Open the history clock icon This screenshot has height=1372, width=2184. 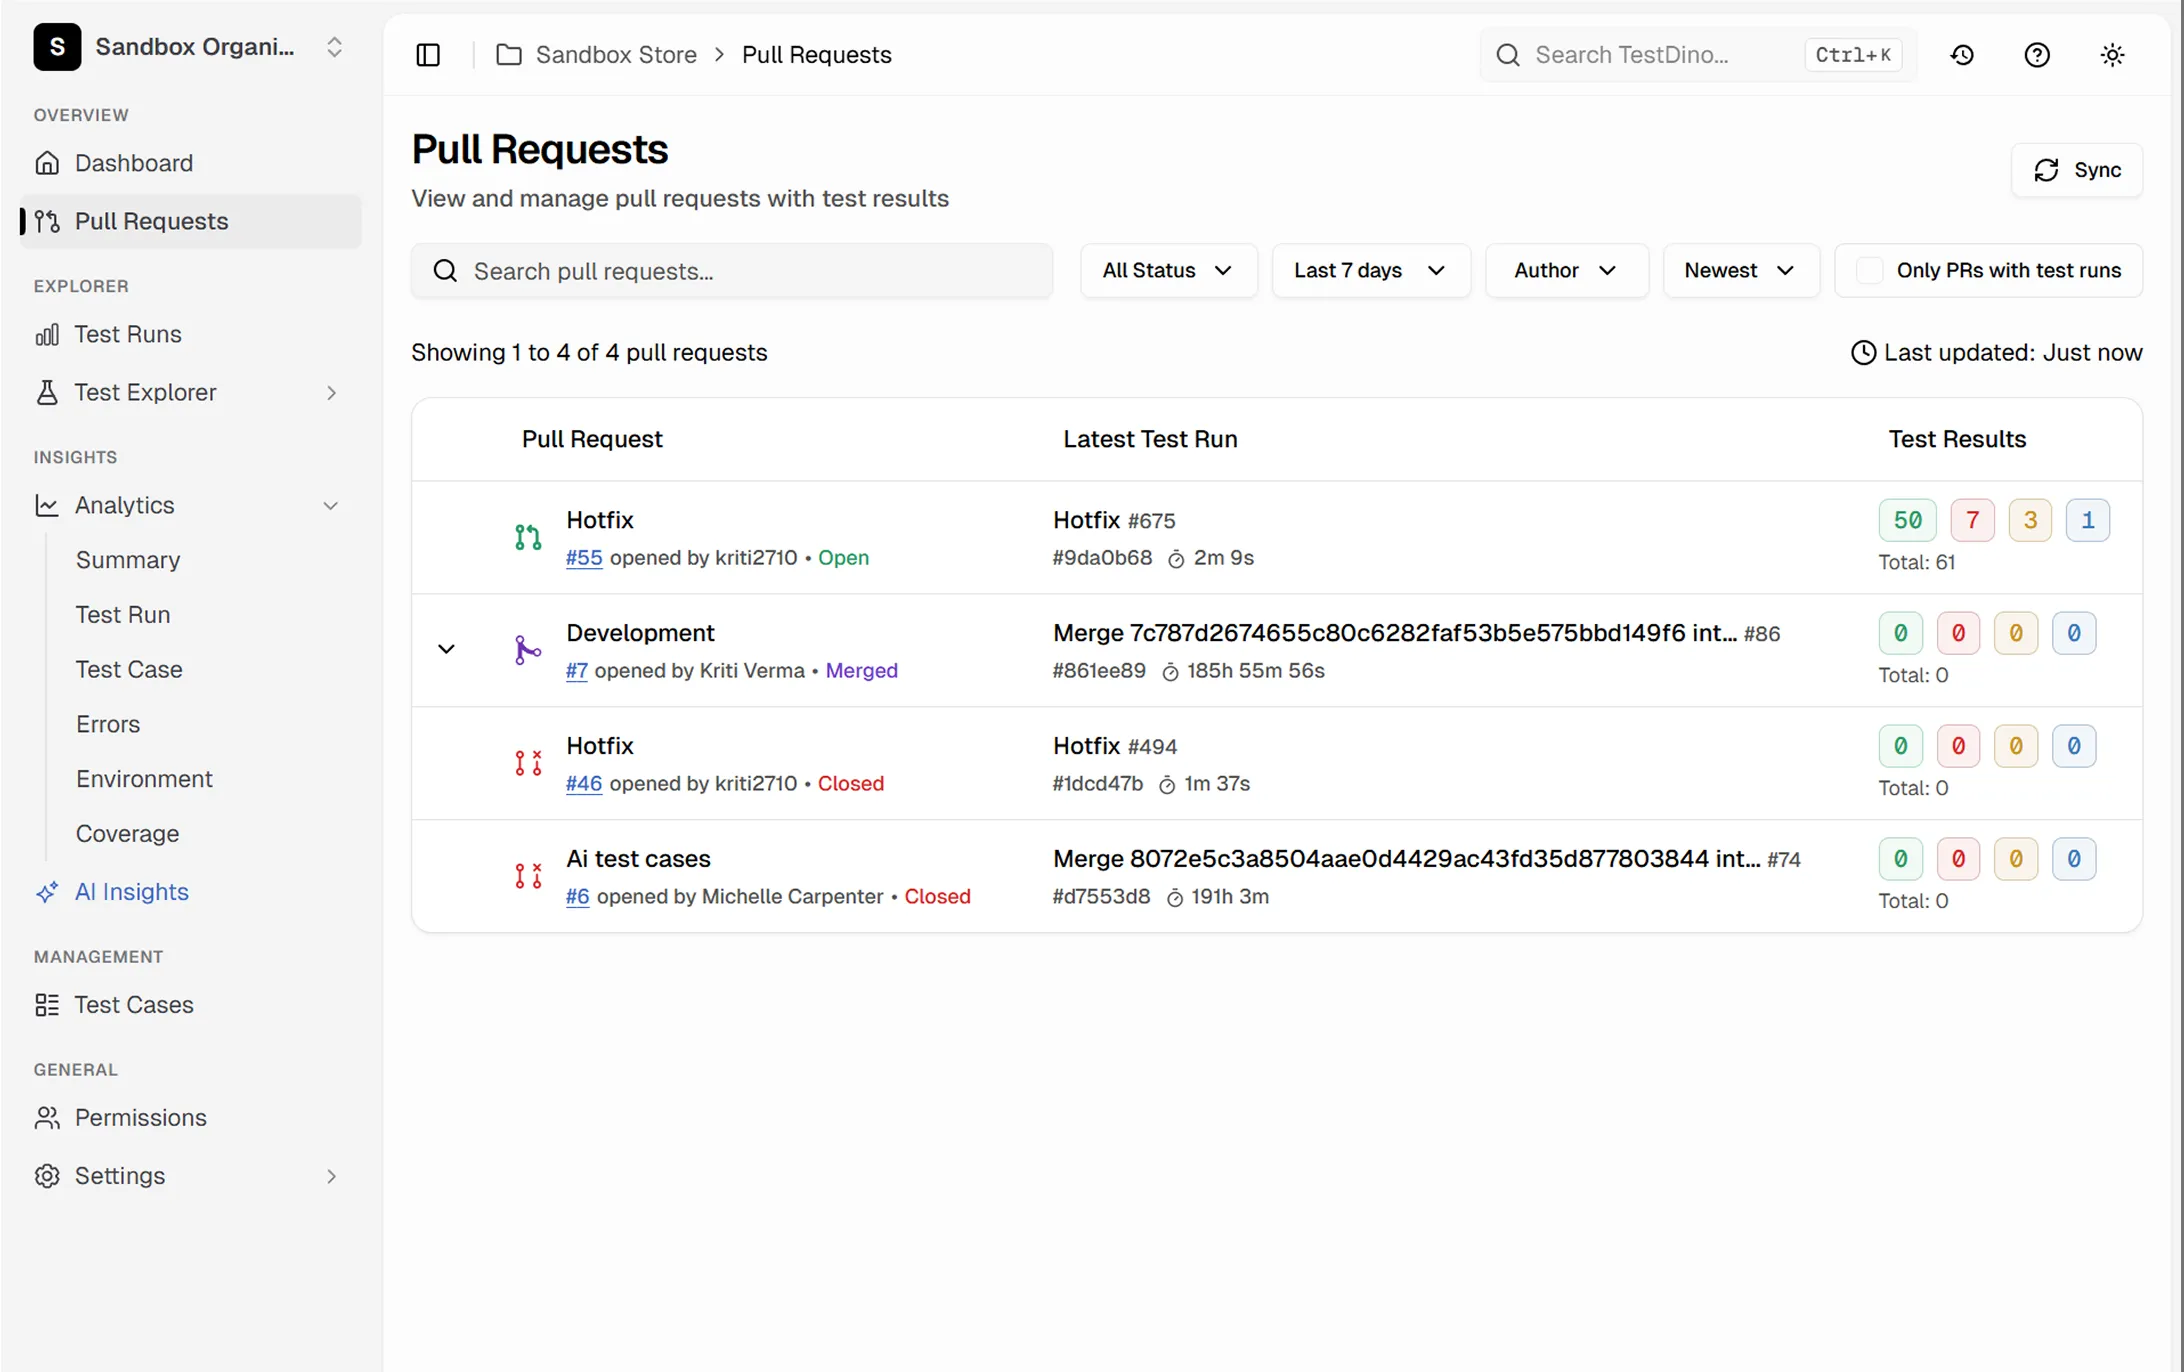point(1962,55)
